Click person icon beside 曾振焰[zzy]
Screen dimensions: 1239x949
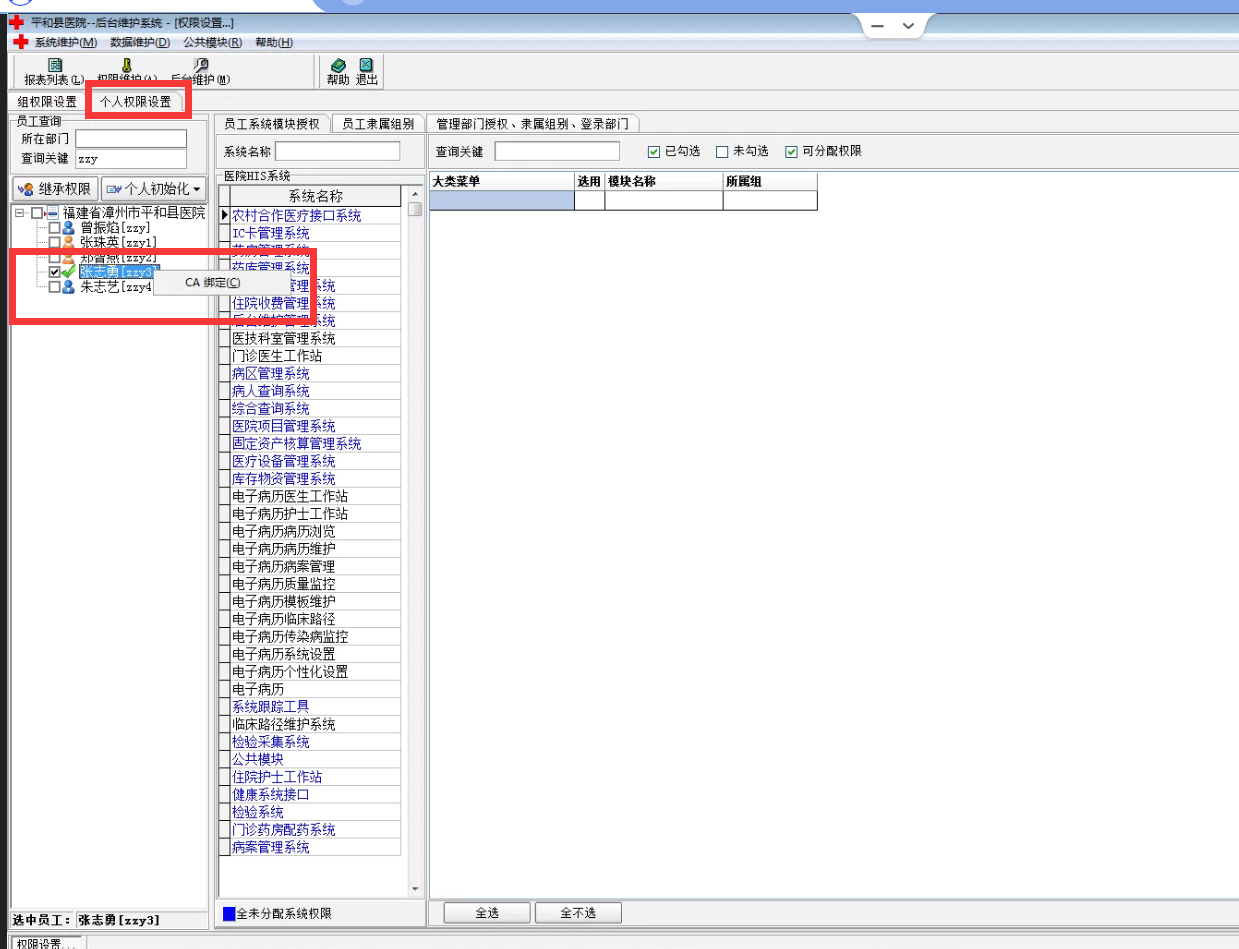68,228
